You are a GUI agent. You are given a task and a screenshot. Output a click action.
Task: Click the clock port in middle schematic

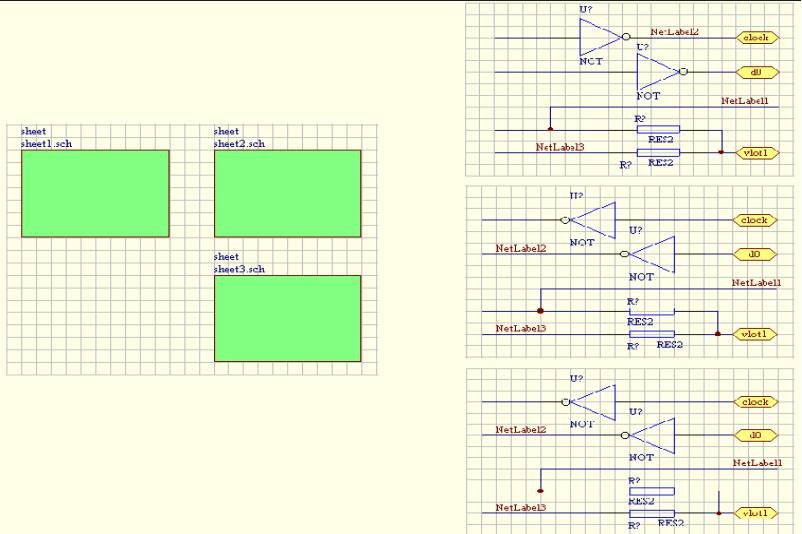753,220
